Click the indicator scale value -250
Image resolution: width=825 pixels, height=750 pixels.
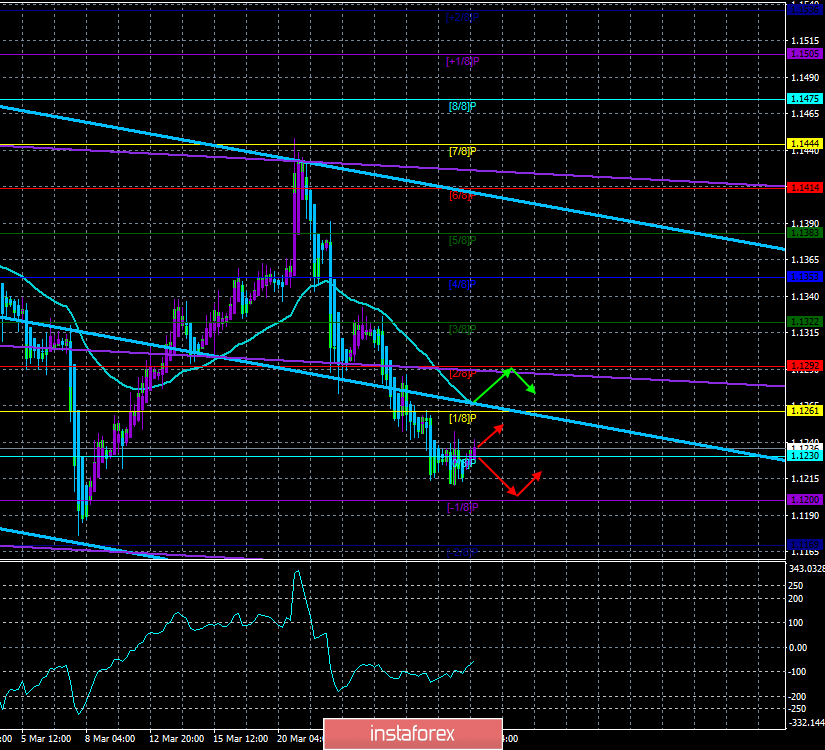click(x=797, y=709)
